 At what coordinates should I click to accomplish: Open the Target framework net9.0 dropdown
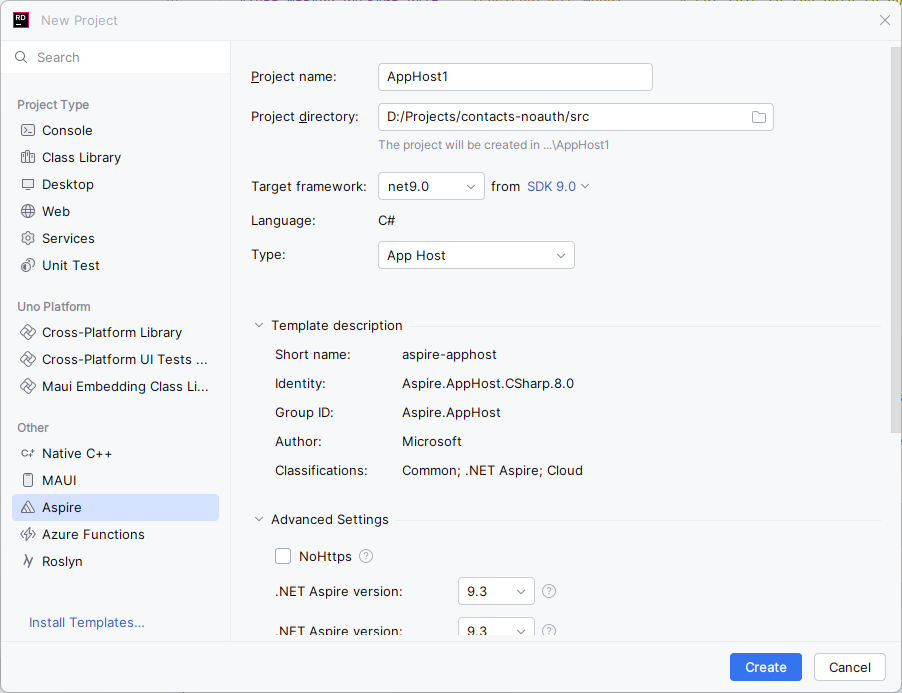pos(431,186)
